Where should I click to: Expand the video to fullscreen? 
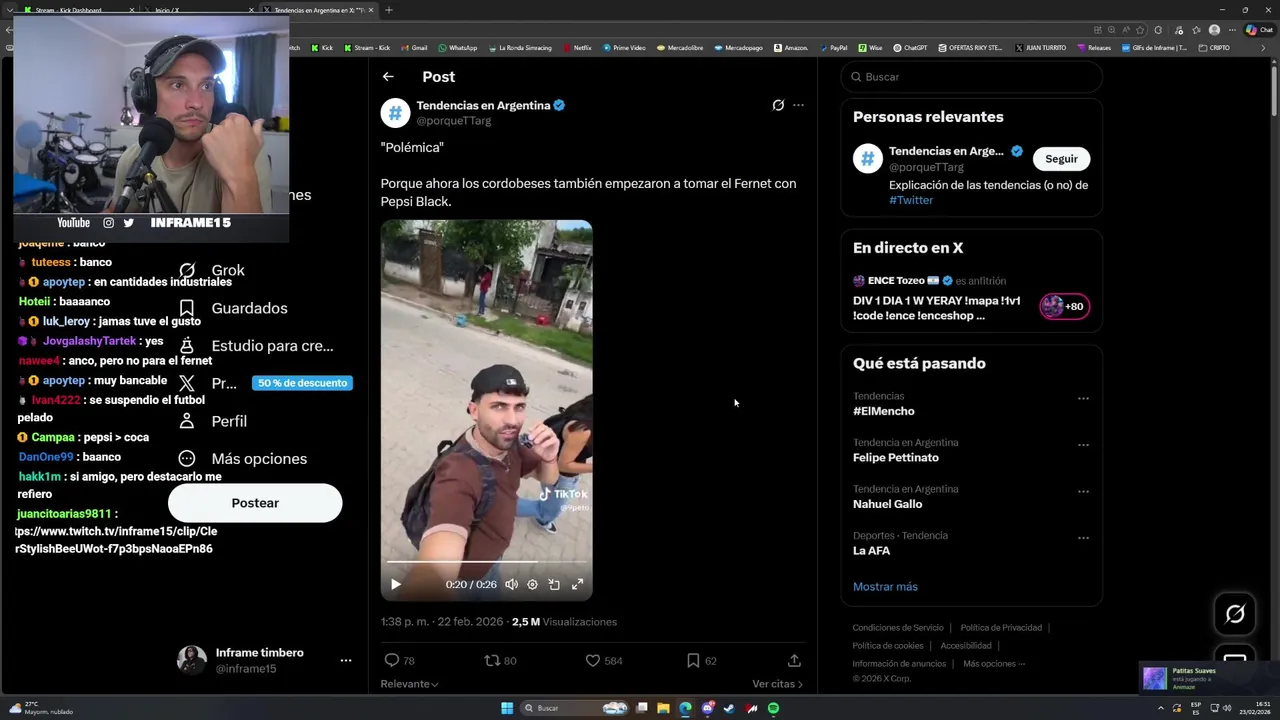pyautogui.click(x=577, y=584)
